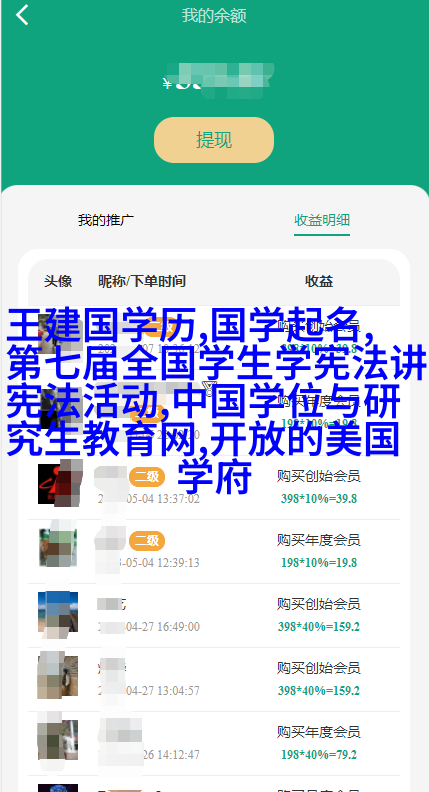The width and height of the screenshot is (429, 792).
Task: Select the 198*40%=79.2 earnings amount
Action: point(319,755)
